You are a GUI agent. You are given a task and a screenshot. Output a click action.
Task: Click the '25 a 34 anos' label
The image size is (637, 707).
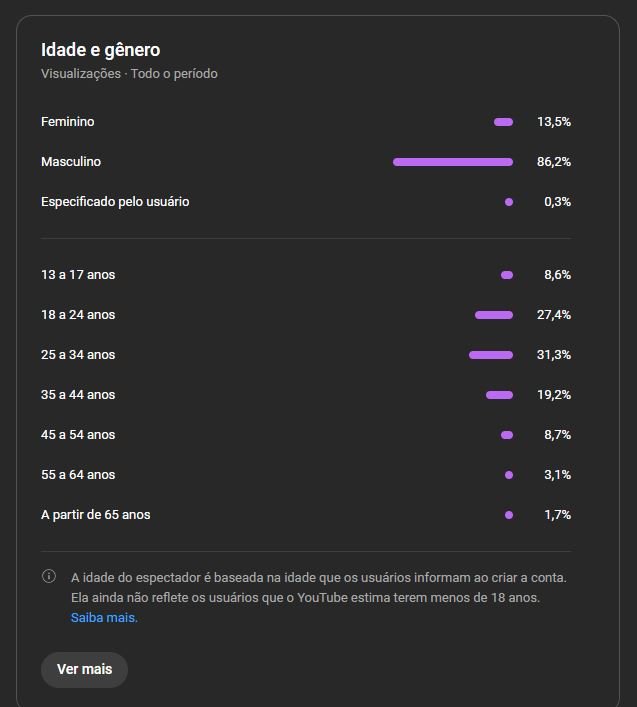(x=78, y=355)
